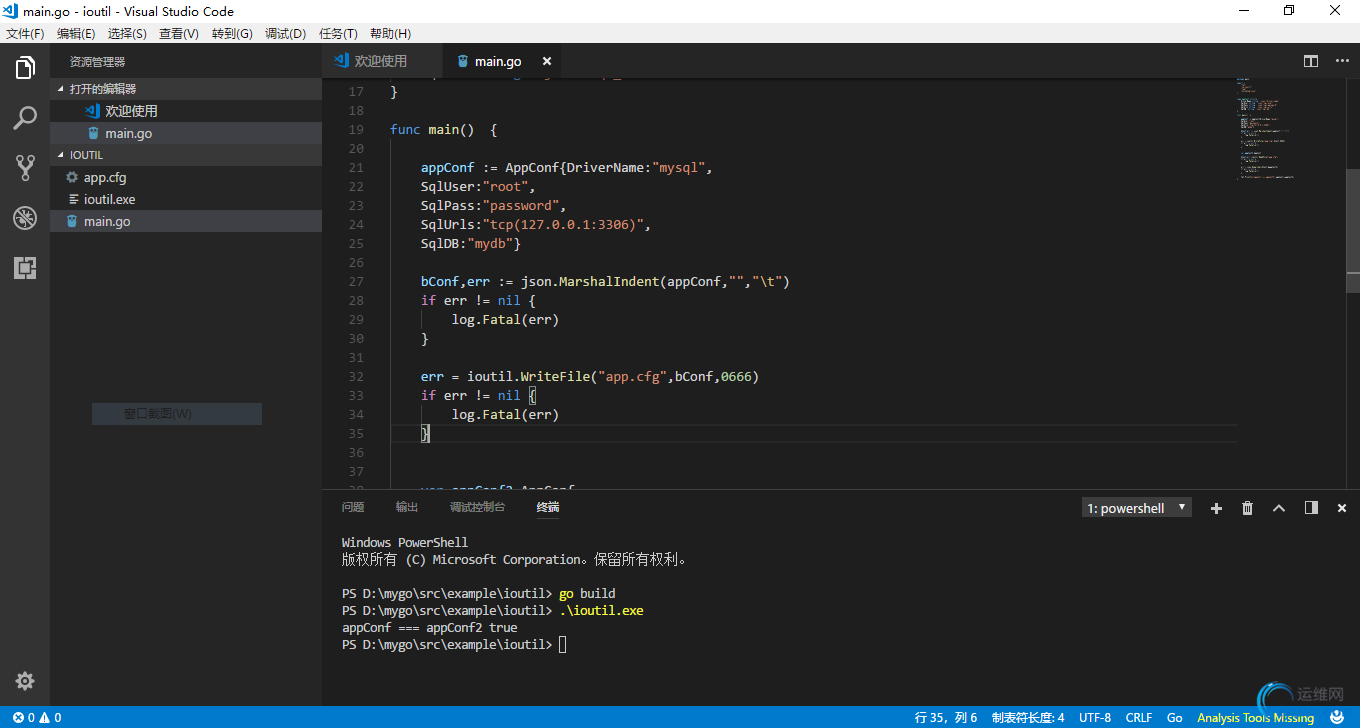Move panel position icon
Screen dimensions: 1360x728
(1311, 508)
